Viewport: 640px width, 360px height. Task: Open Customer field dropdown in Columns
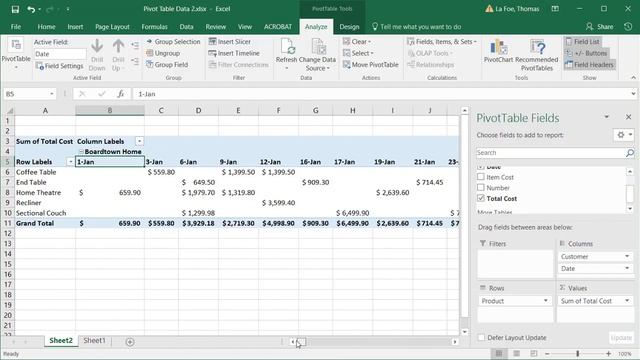coord(627,256)
